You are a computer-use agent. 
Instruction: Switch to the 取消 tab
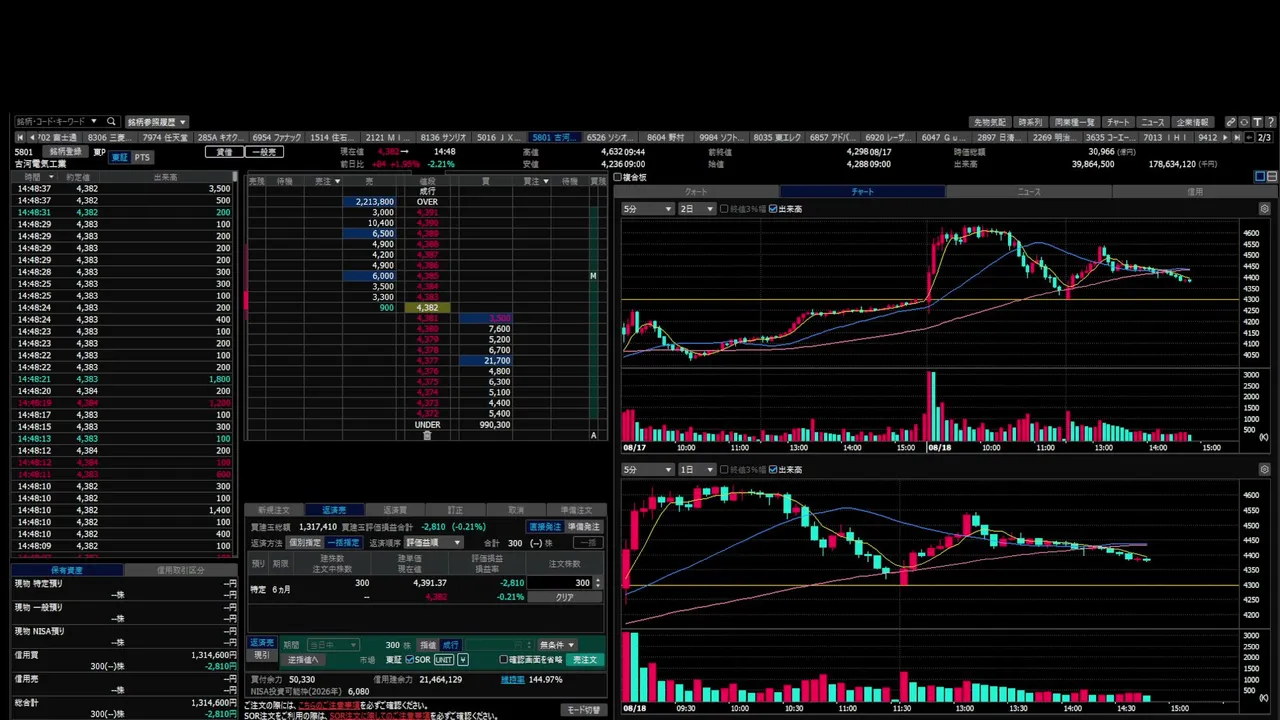[x=516, y=510]
